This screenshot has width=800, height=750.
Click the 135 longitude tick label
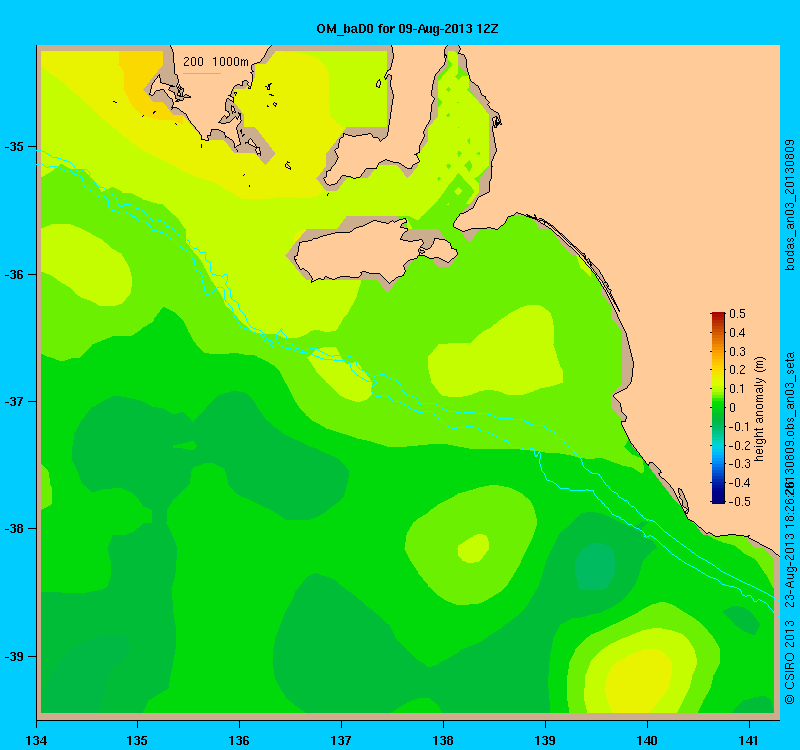click(137, 740)
